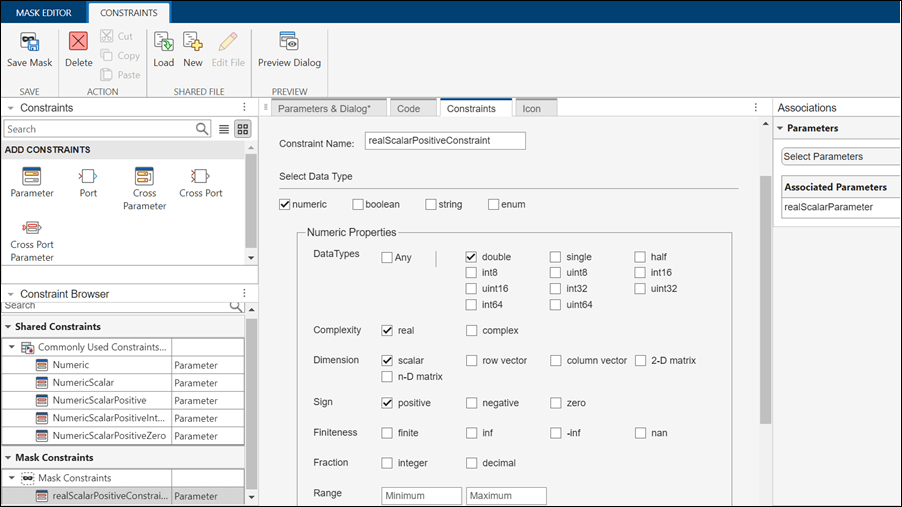The width and height of the screenshot is (902, 507).
Task: Uncheck the numeric data type
Action: click(284, 204)
